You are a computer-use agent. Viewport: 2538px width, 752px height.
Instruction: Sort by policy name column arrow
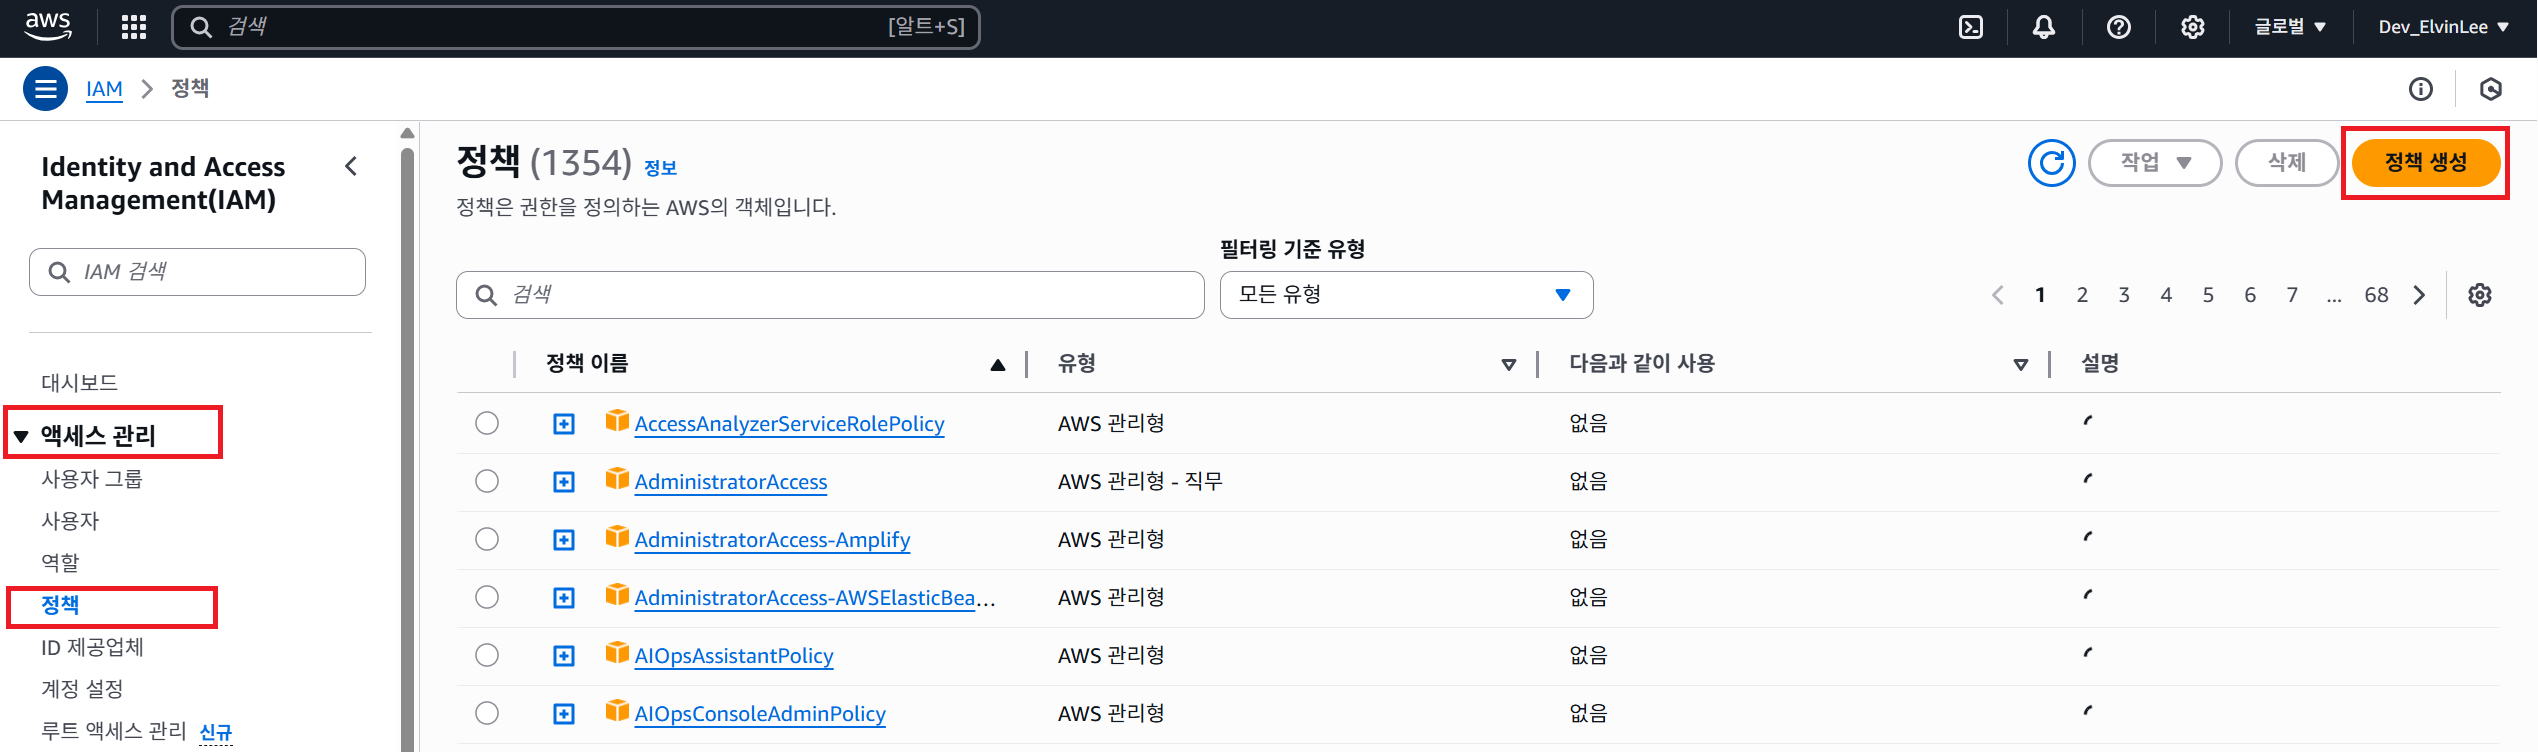[997, 365]
